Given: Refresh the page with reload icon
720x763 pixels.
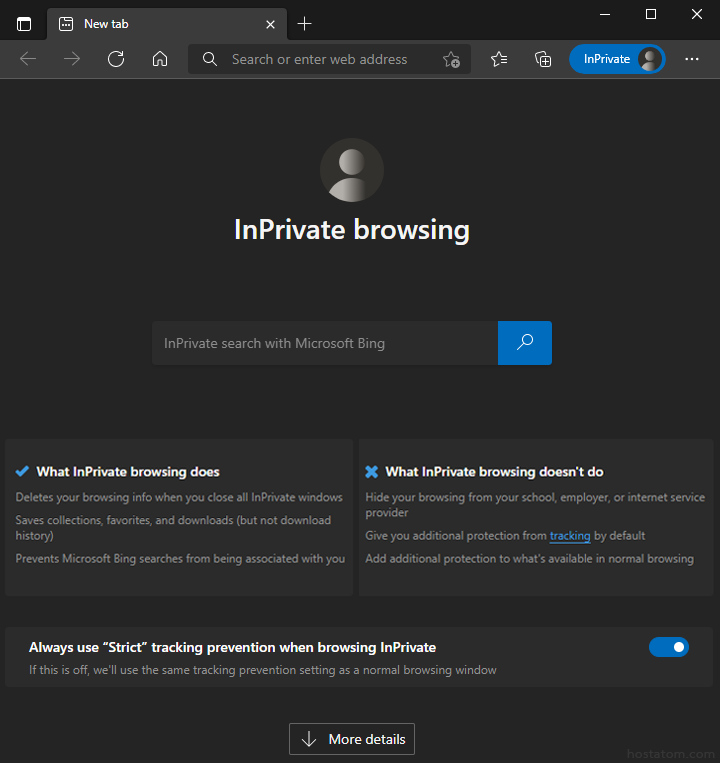Looking at the screenshot, I should tap(116, 59).
